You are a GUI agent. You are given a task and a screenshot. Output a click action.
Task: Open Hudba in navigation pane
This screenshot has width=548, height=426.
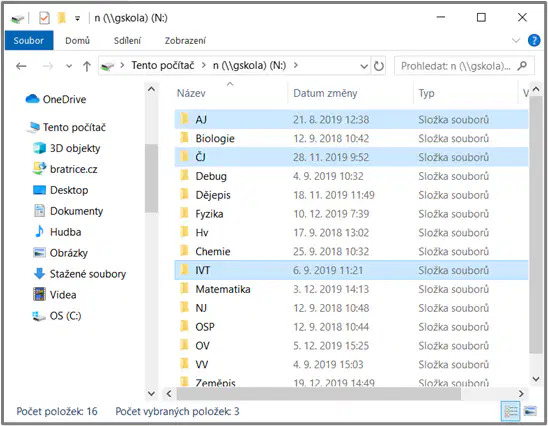pyautogui.click(x=57, y=232)
